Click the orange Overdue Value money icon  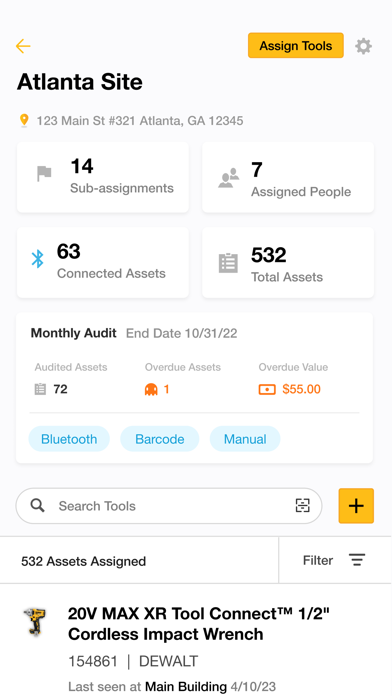pos(267,389)
